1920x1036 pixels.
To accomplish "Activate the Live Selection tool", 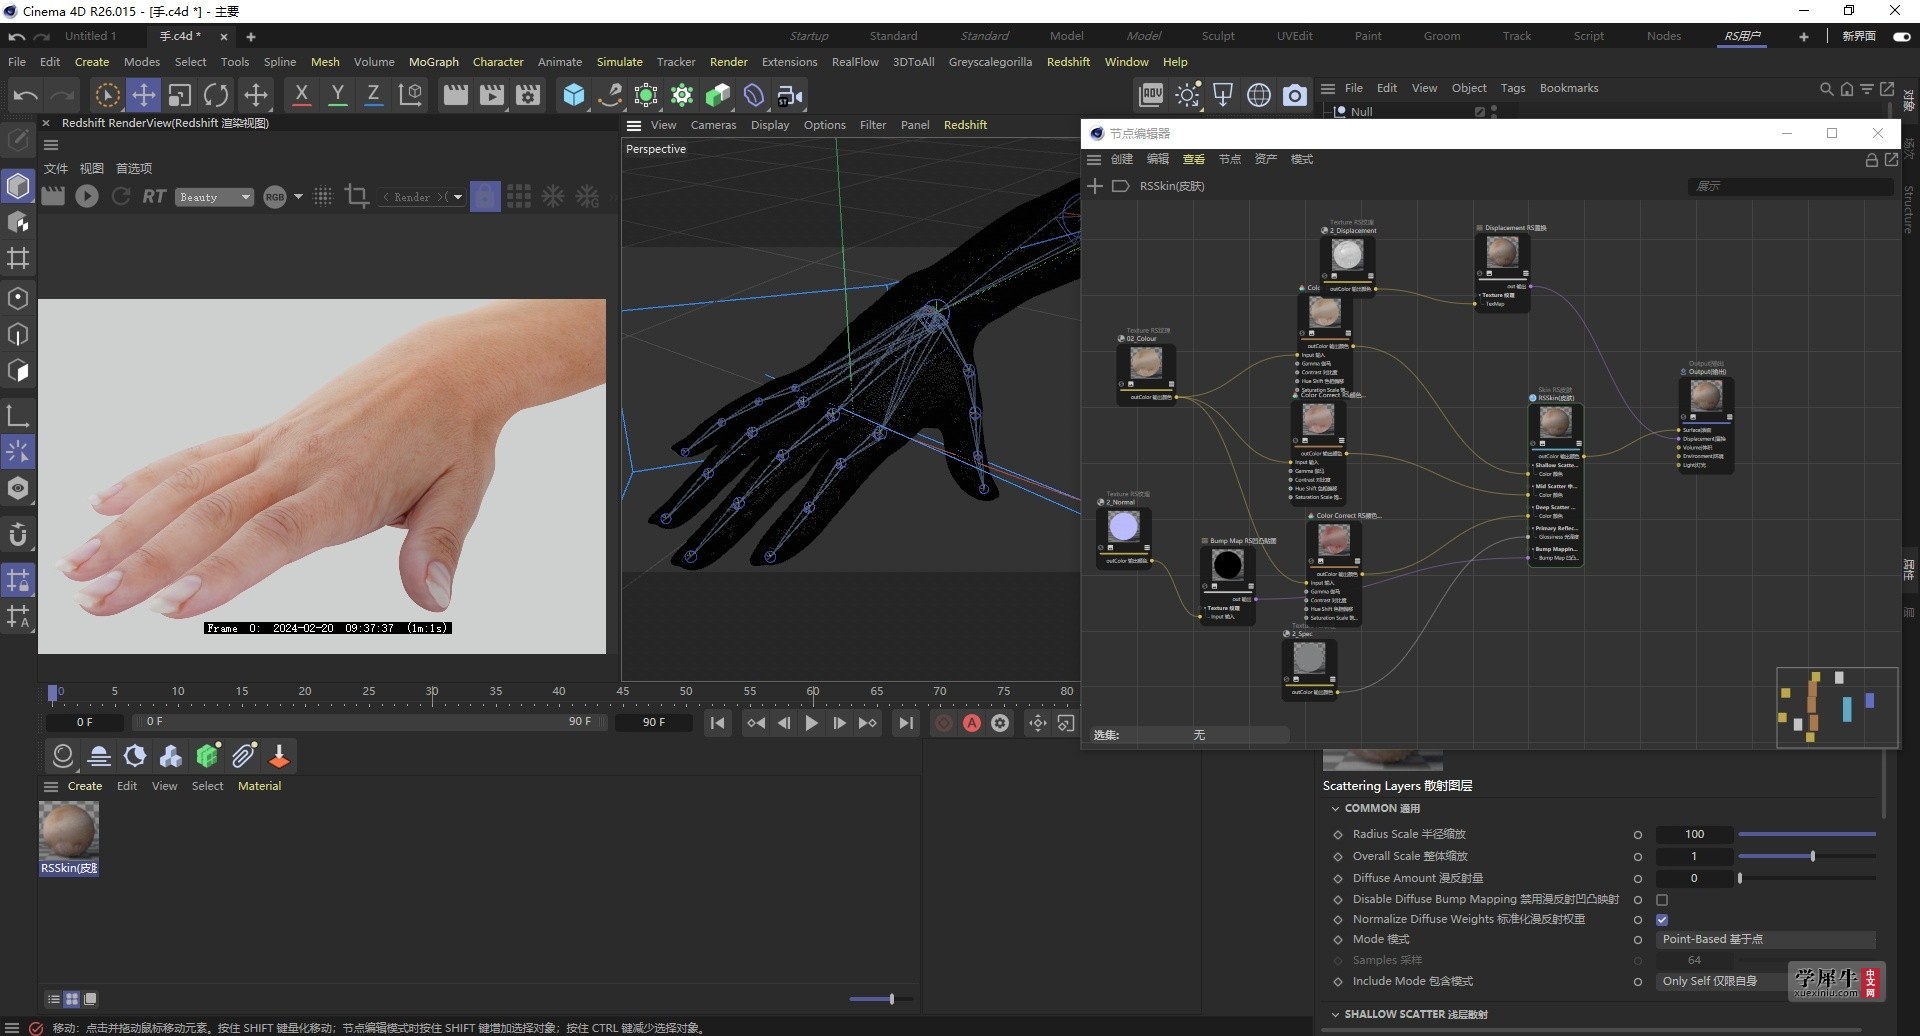I will coord(107,96).
